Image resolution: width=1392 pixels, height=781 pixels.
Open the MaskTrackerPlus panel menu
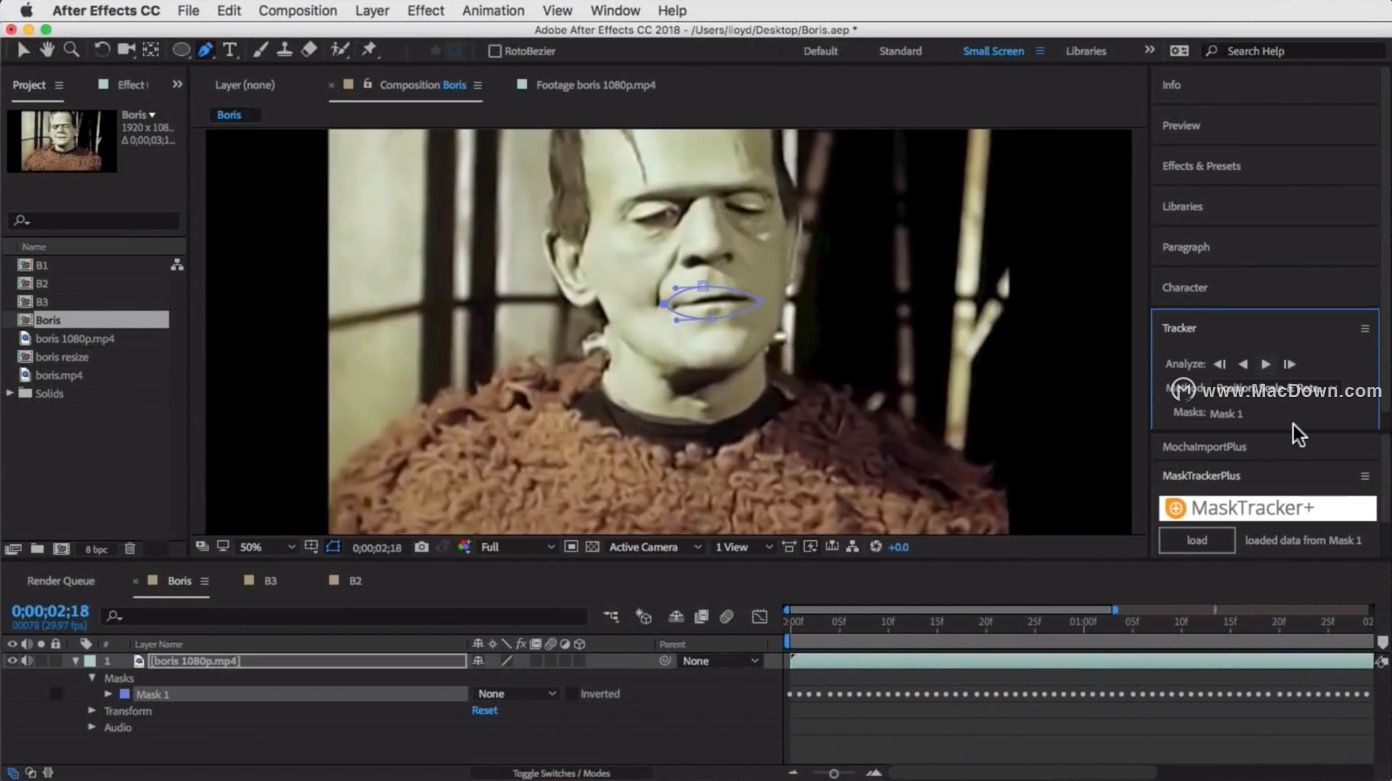pyautogui.click(x=1365, y=476)
